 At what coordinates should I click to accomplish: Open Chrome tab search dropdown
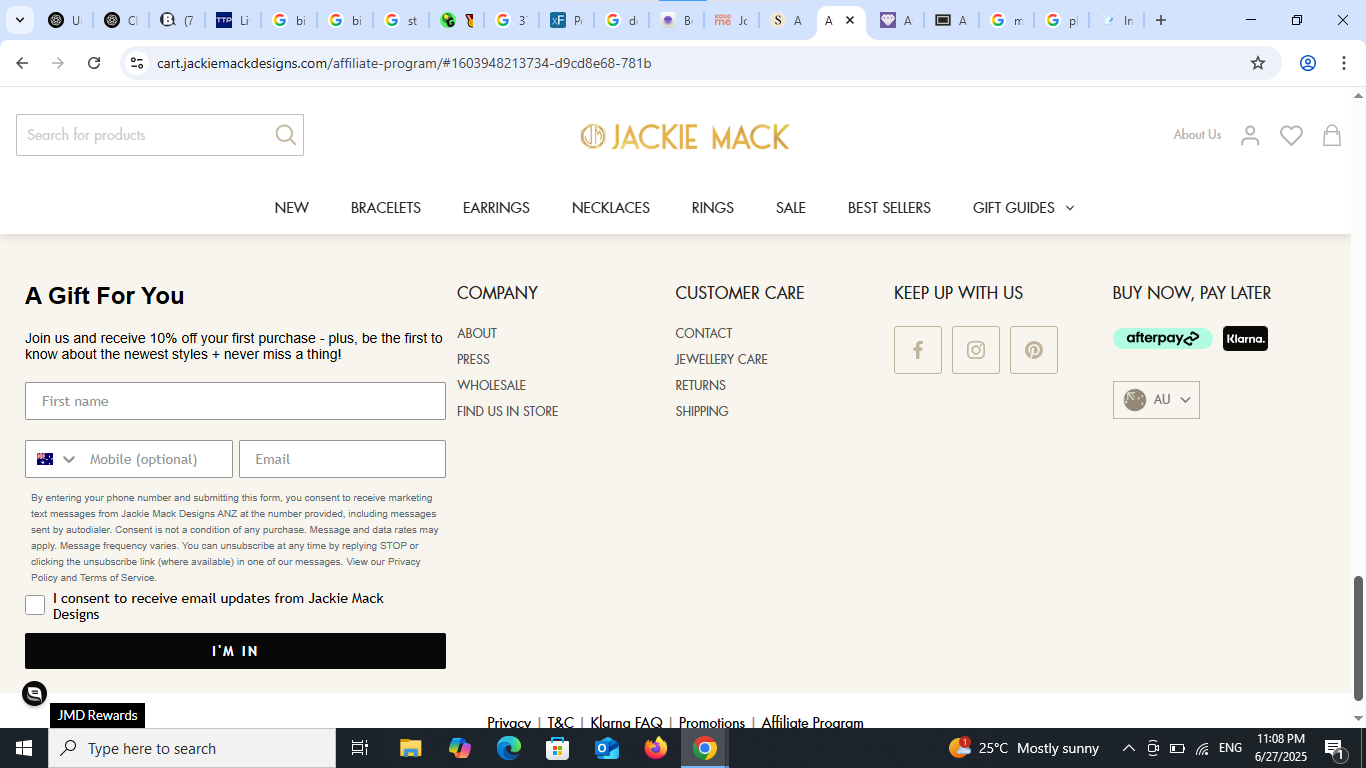(20, 20)
